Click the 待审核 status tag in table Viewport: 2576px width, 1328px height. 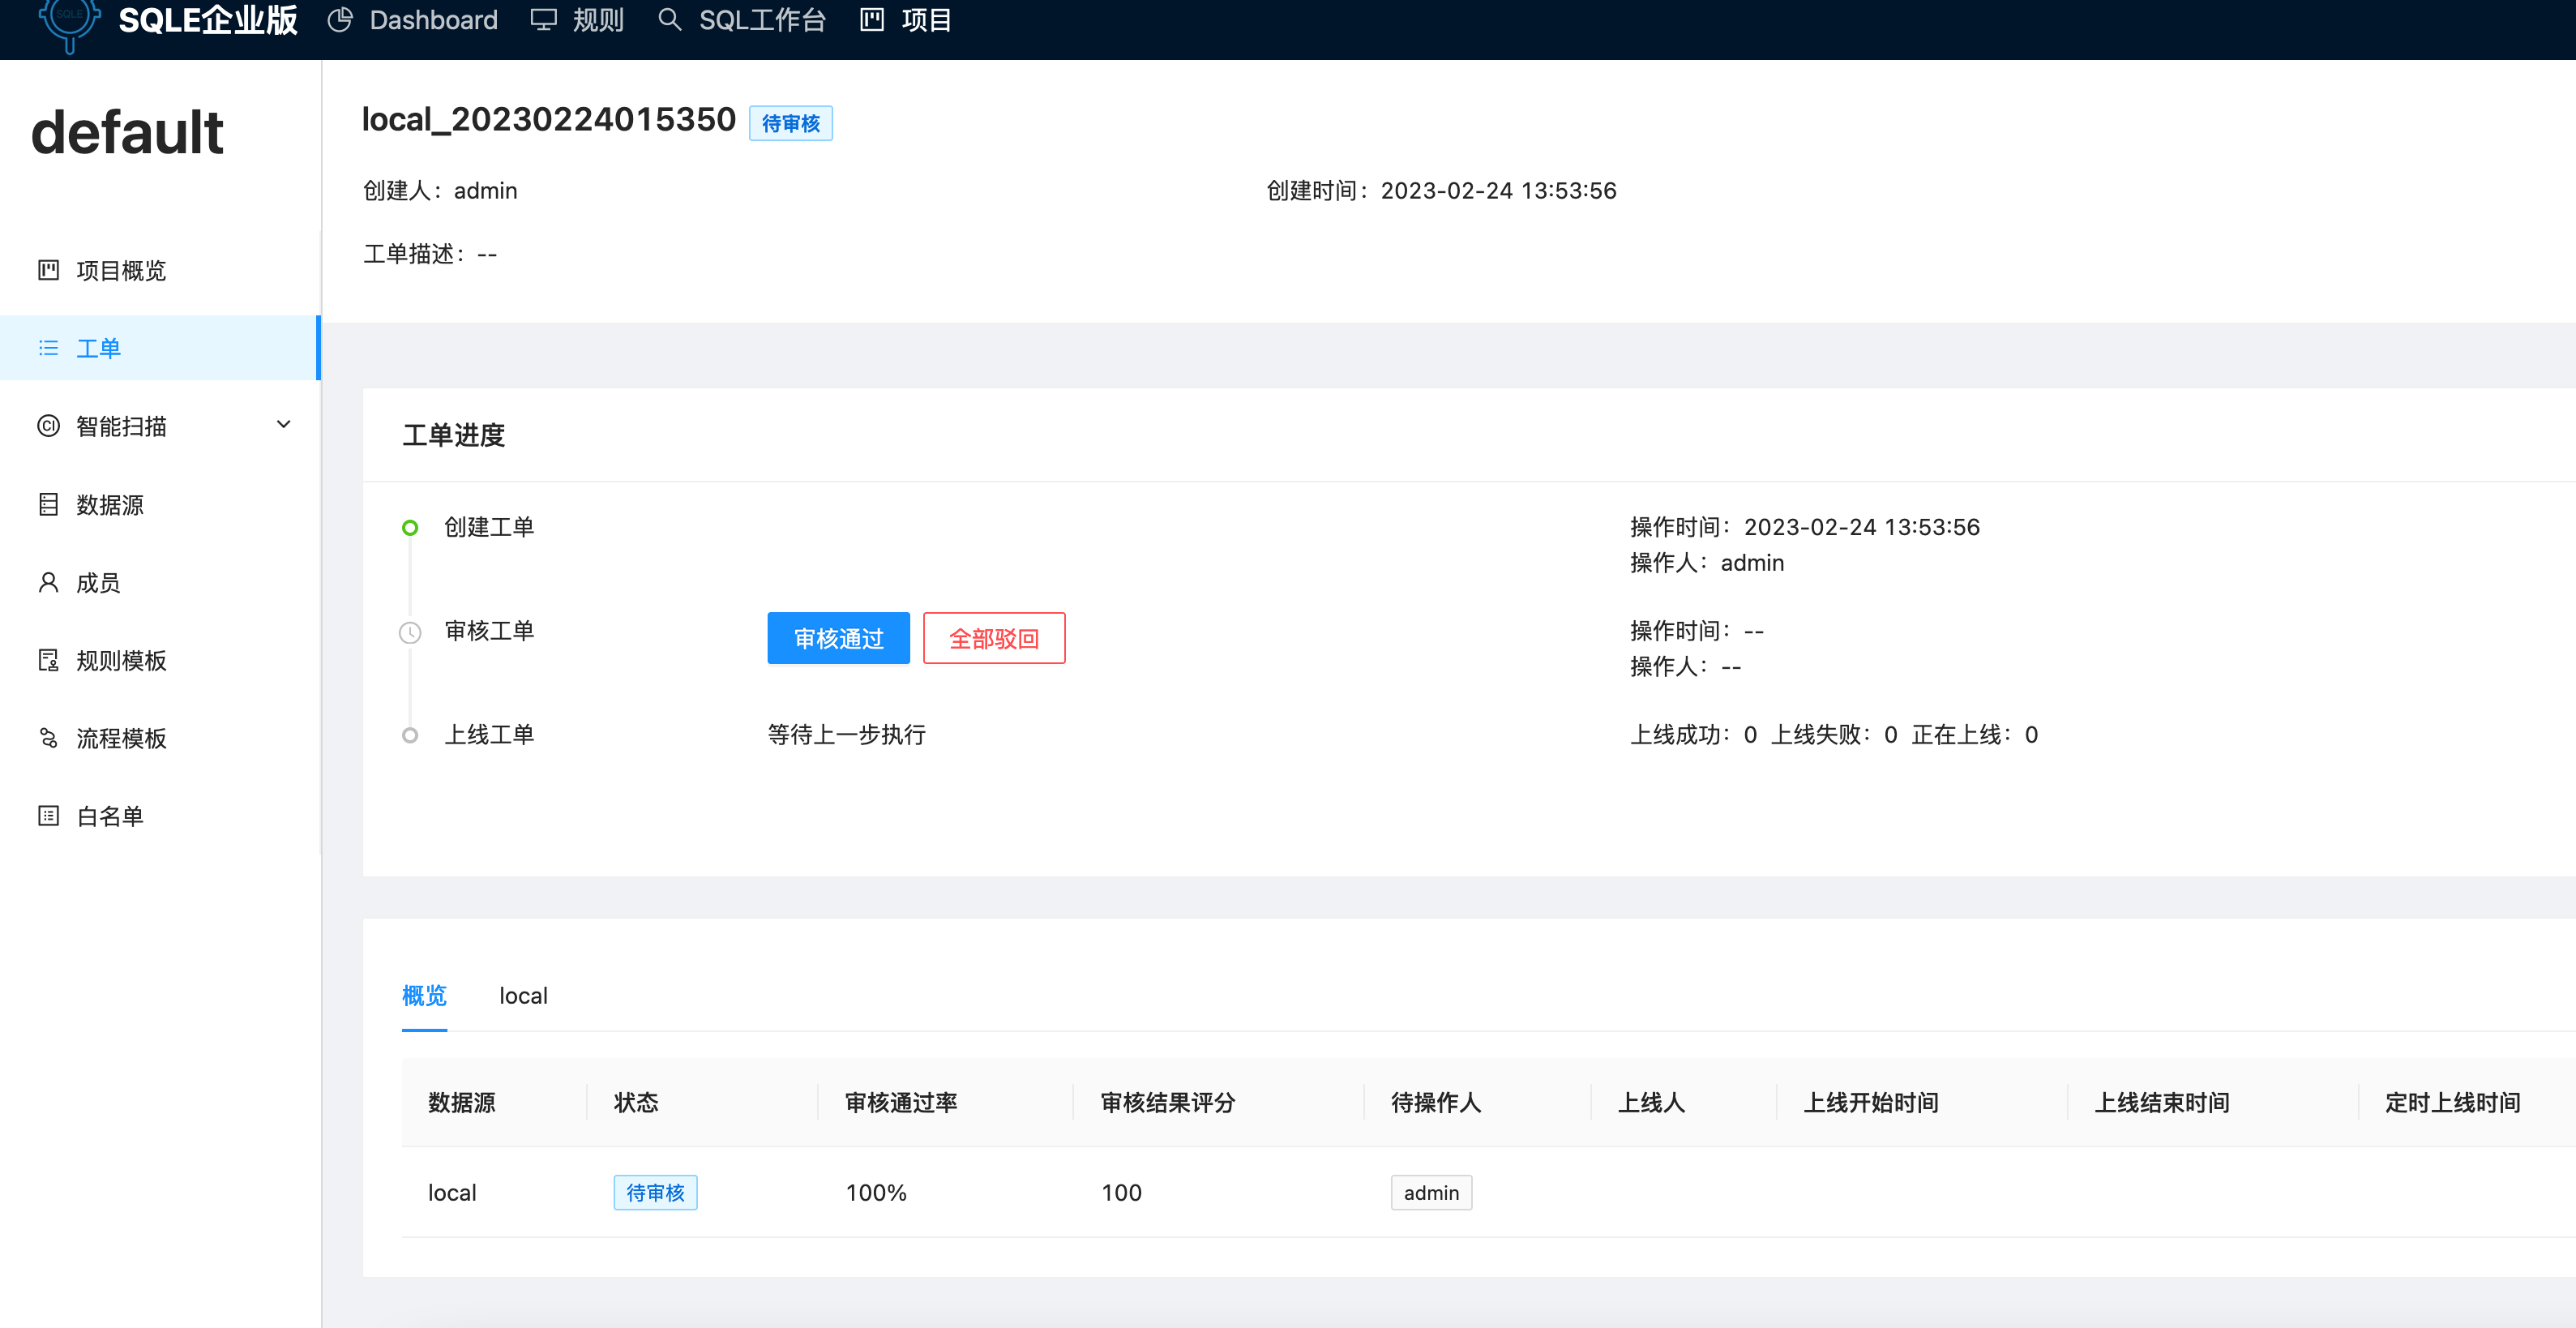[655, 1192]
